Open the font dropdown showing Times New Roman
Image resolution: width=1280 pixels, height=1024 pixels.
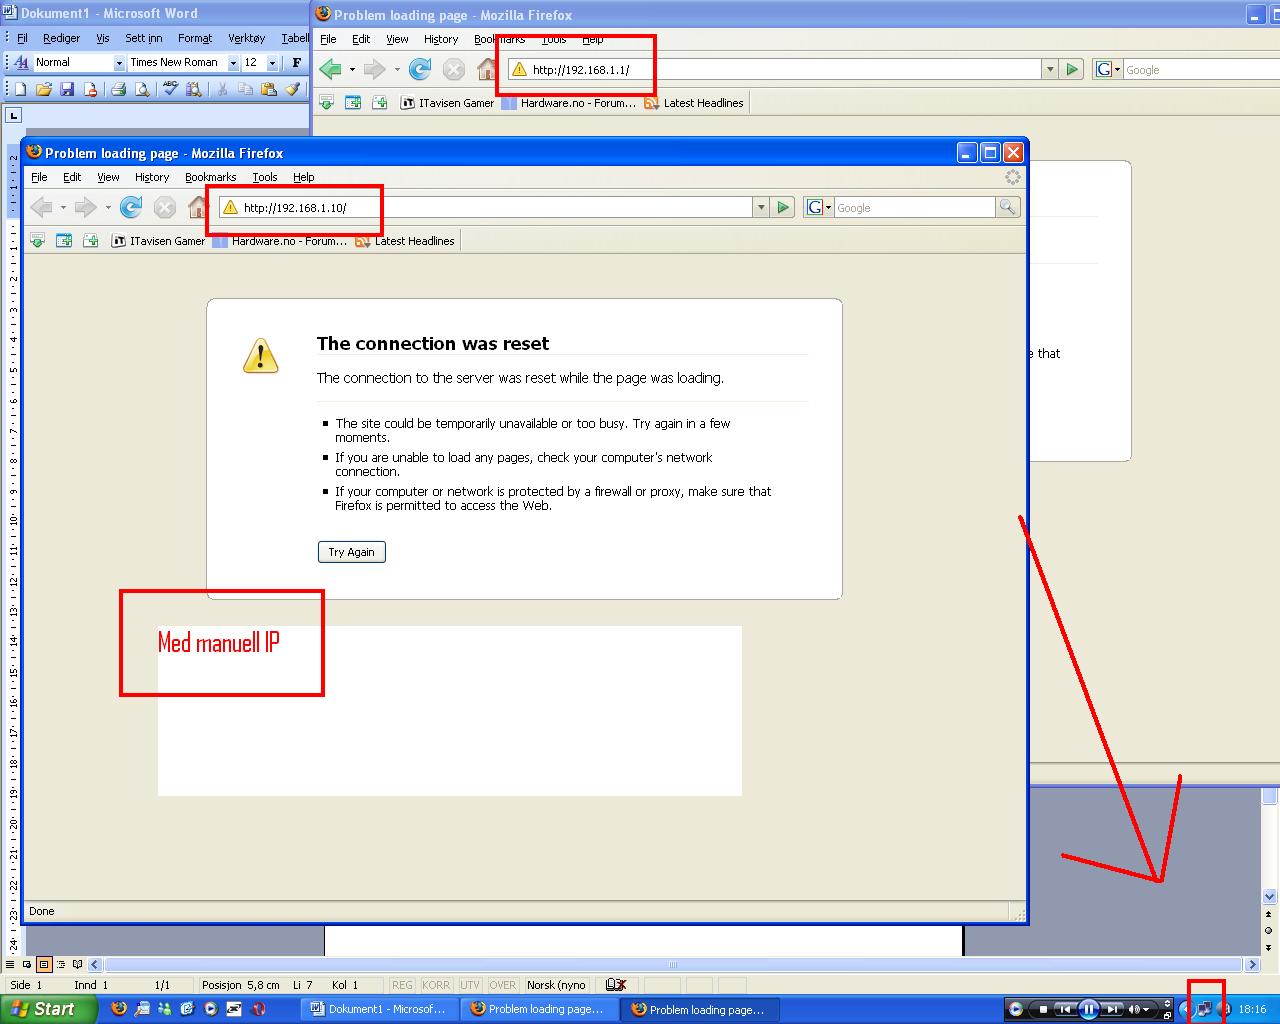click(x=233, y=63)
